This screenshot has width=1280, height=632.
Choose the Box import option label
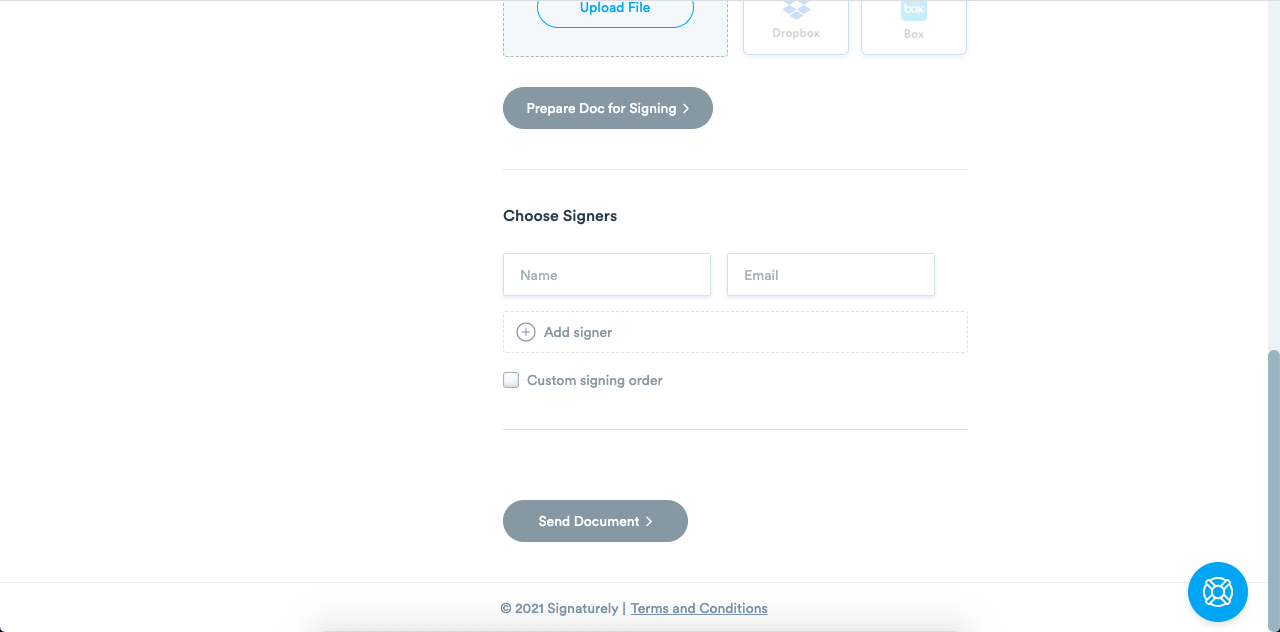914,34
